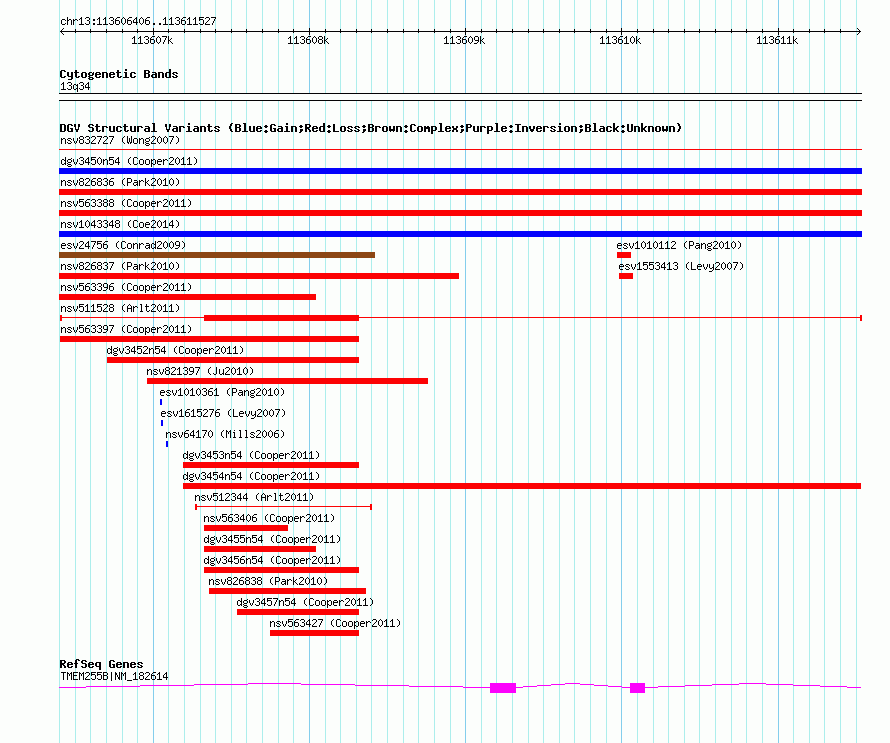The width and height of the screenshot is (890, 743).
Task: Click the dgv3456n54 (Cooper2011) label
Action: click(x=272, y=560)
